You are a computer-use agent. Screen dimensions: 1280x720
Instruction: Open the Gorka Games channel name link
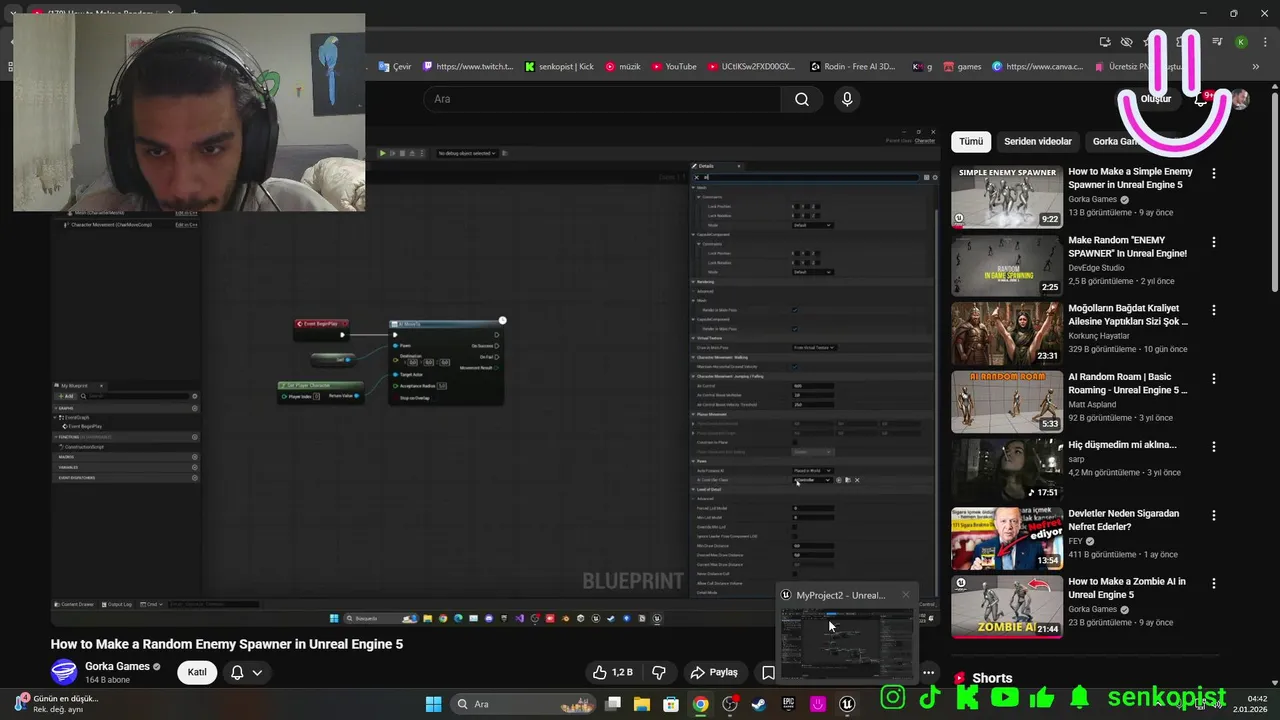pyautogui.click(x=117, y=666)
